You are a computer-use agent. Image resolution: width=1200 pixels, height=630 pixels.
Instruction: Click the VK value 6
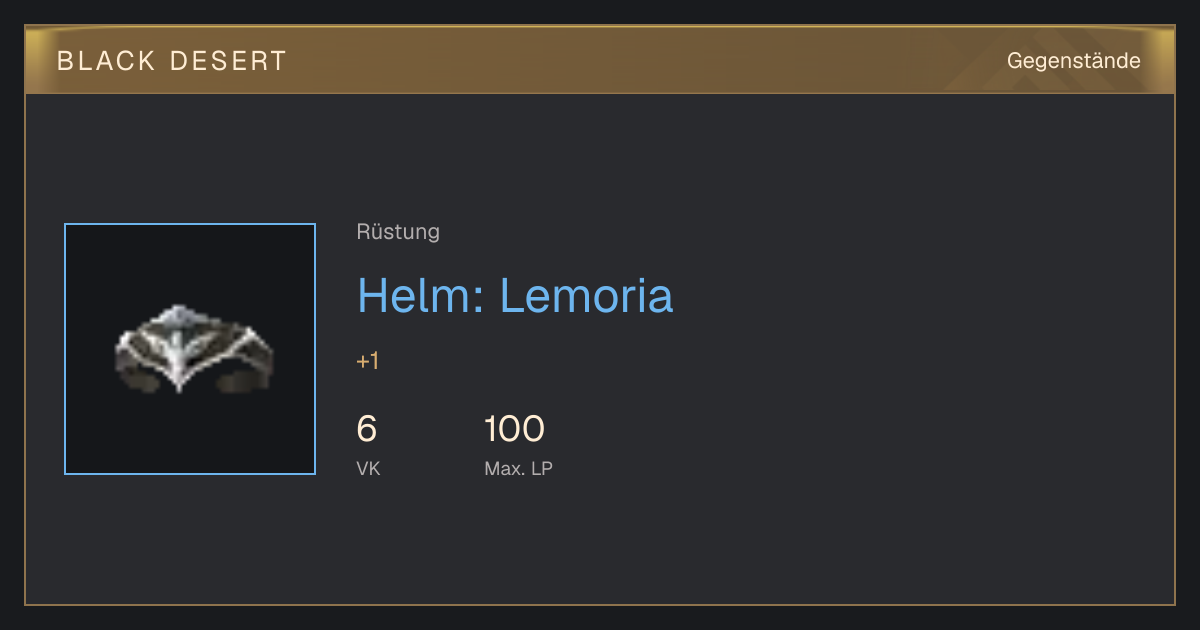(x=367, y=429)
